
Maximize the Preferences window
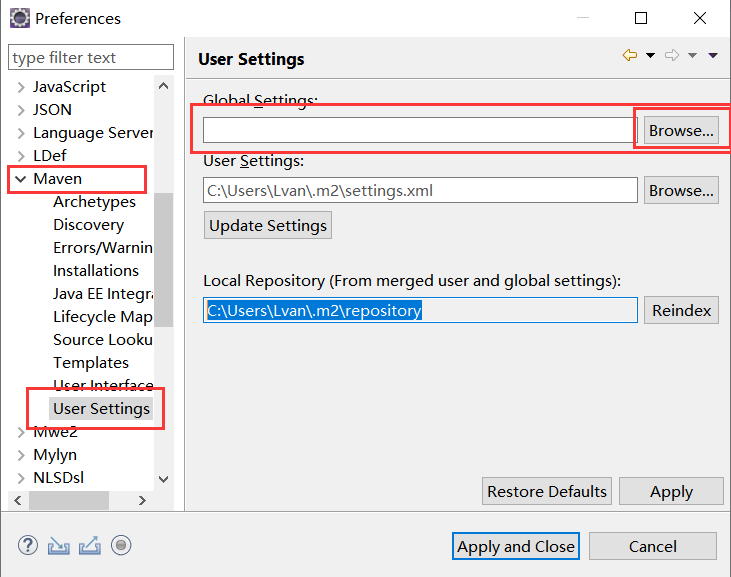[641, 18]
